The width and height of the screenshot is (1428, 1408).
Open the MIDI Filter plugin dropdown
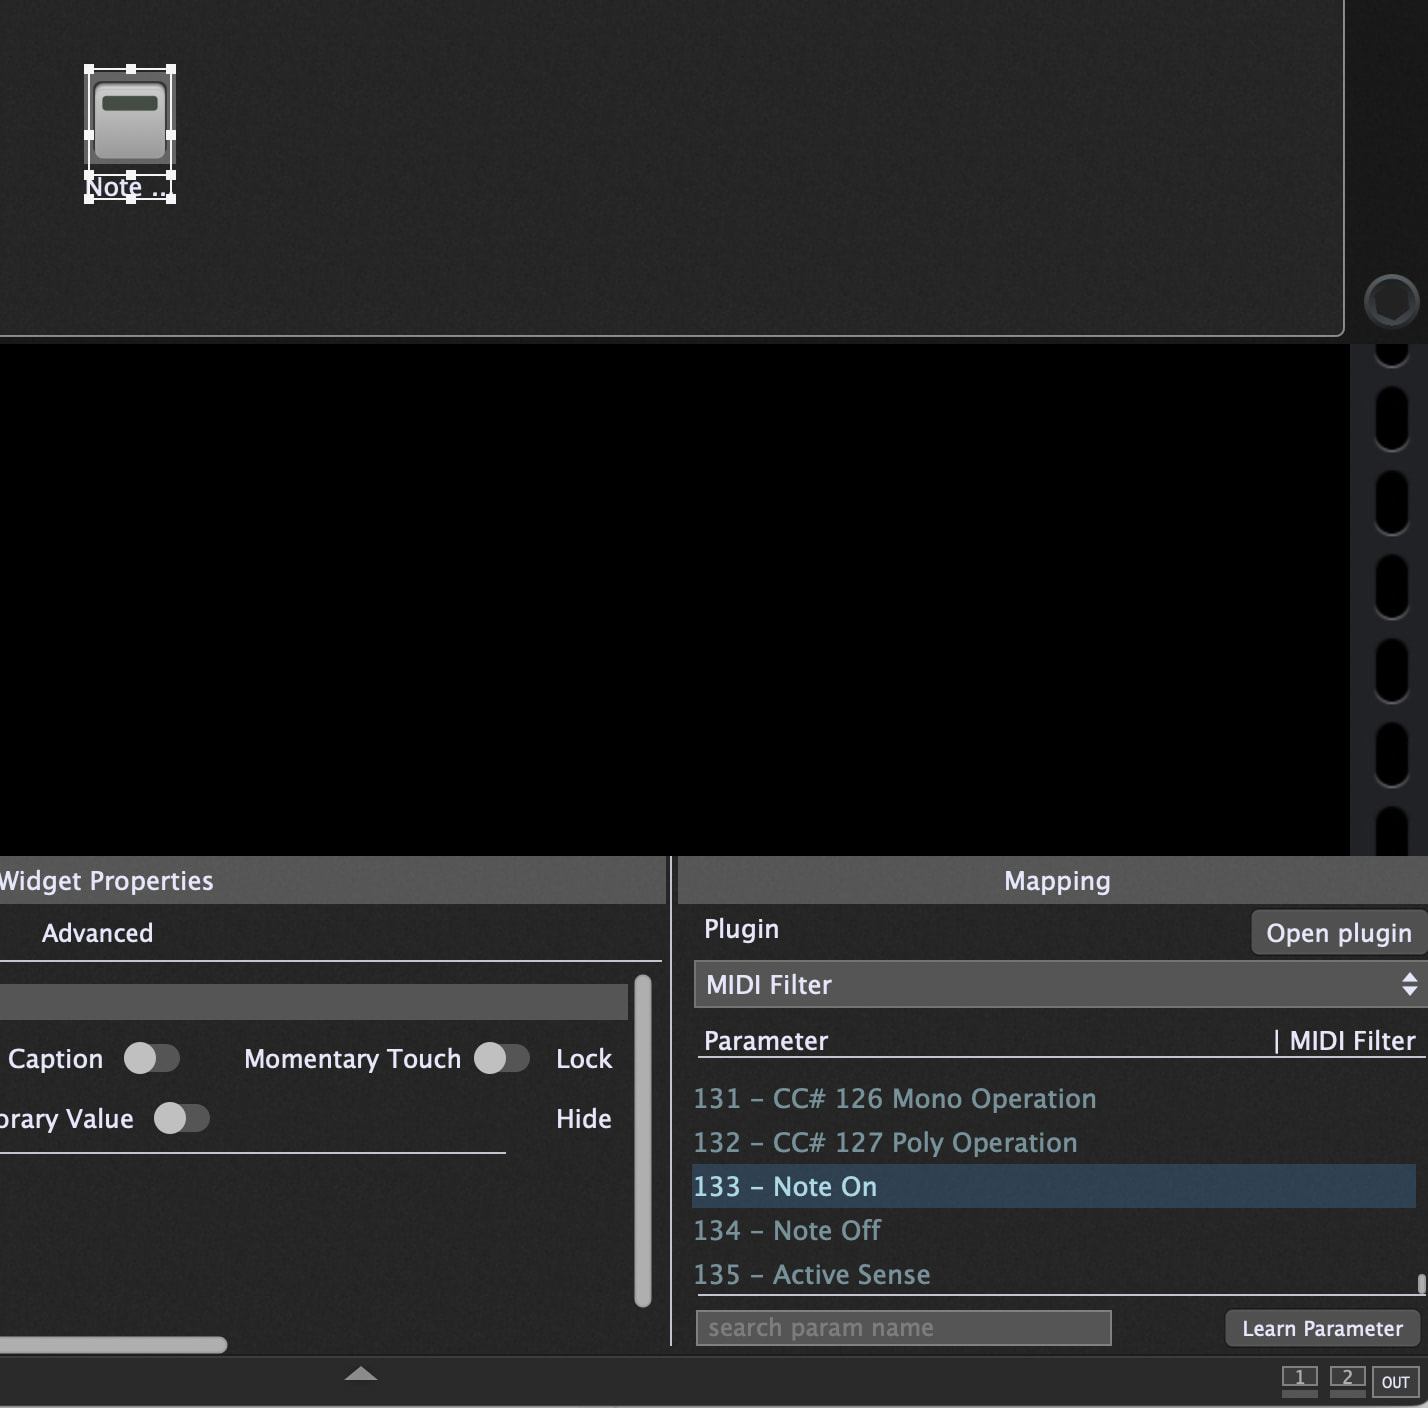coord(1050,984)
